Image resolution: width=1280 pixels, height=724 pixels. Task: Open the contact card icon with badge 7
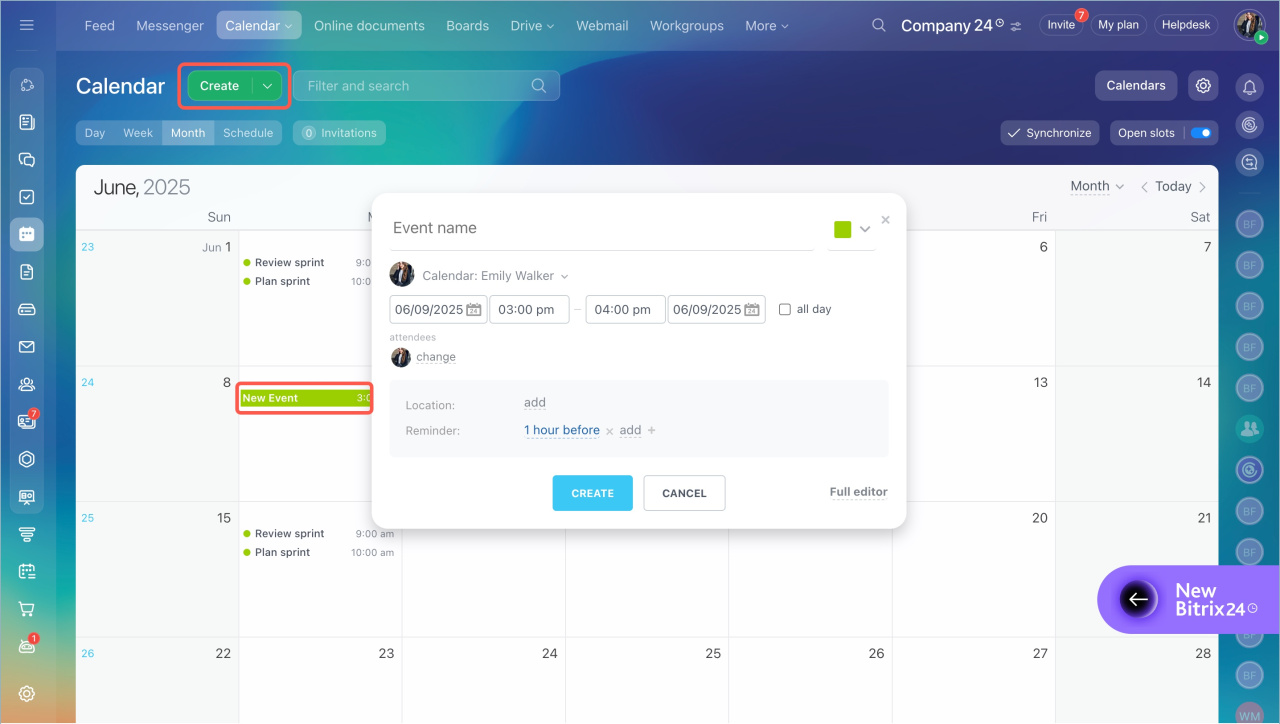pyautogui.click(x=27, y=421)
